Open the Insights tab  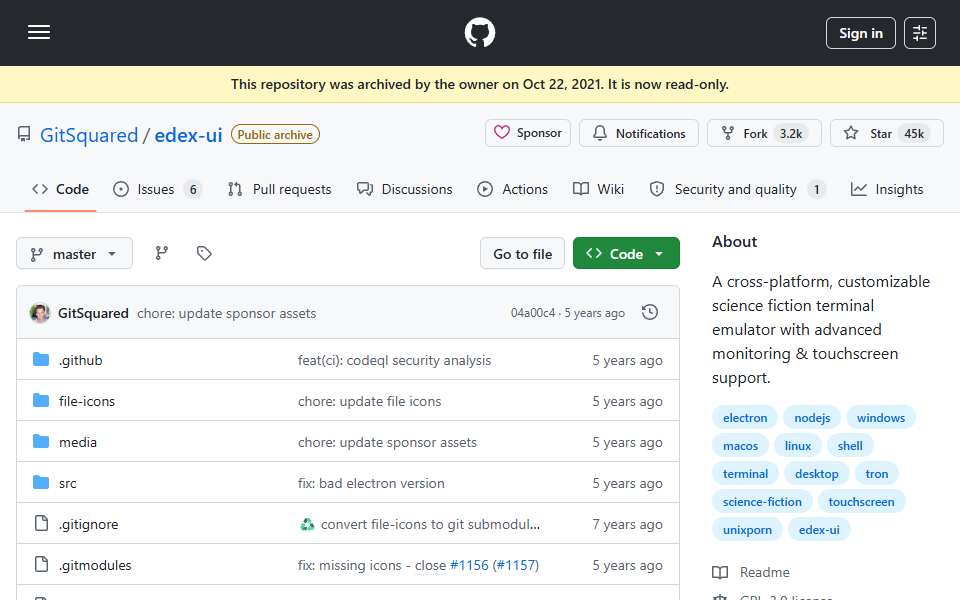(x=887, y=189)
